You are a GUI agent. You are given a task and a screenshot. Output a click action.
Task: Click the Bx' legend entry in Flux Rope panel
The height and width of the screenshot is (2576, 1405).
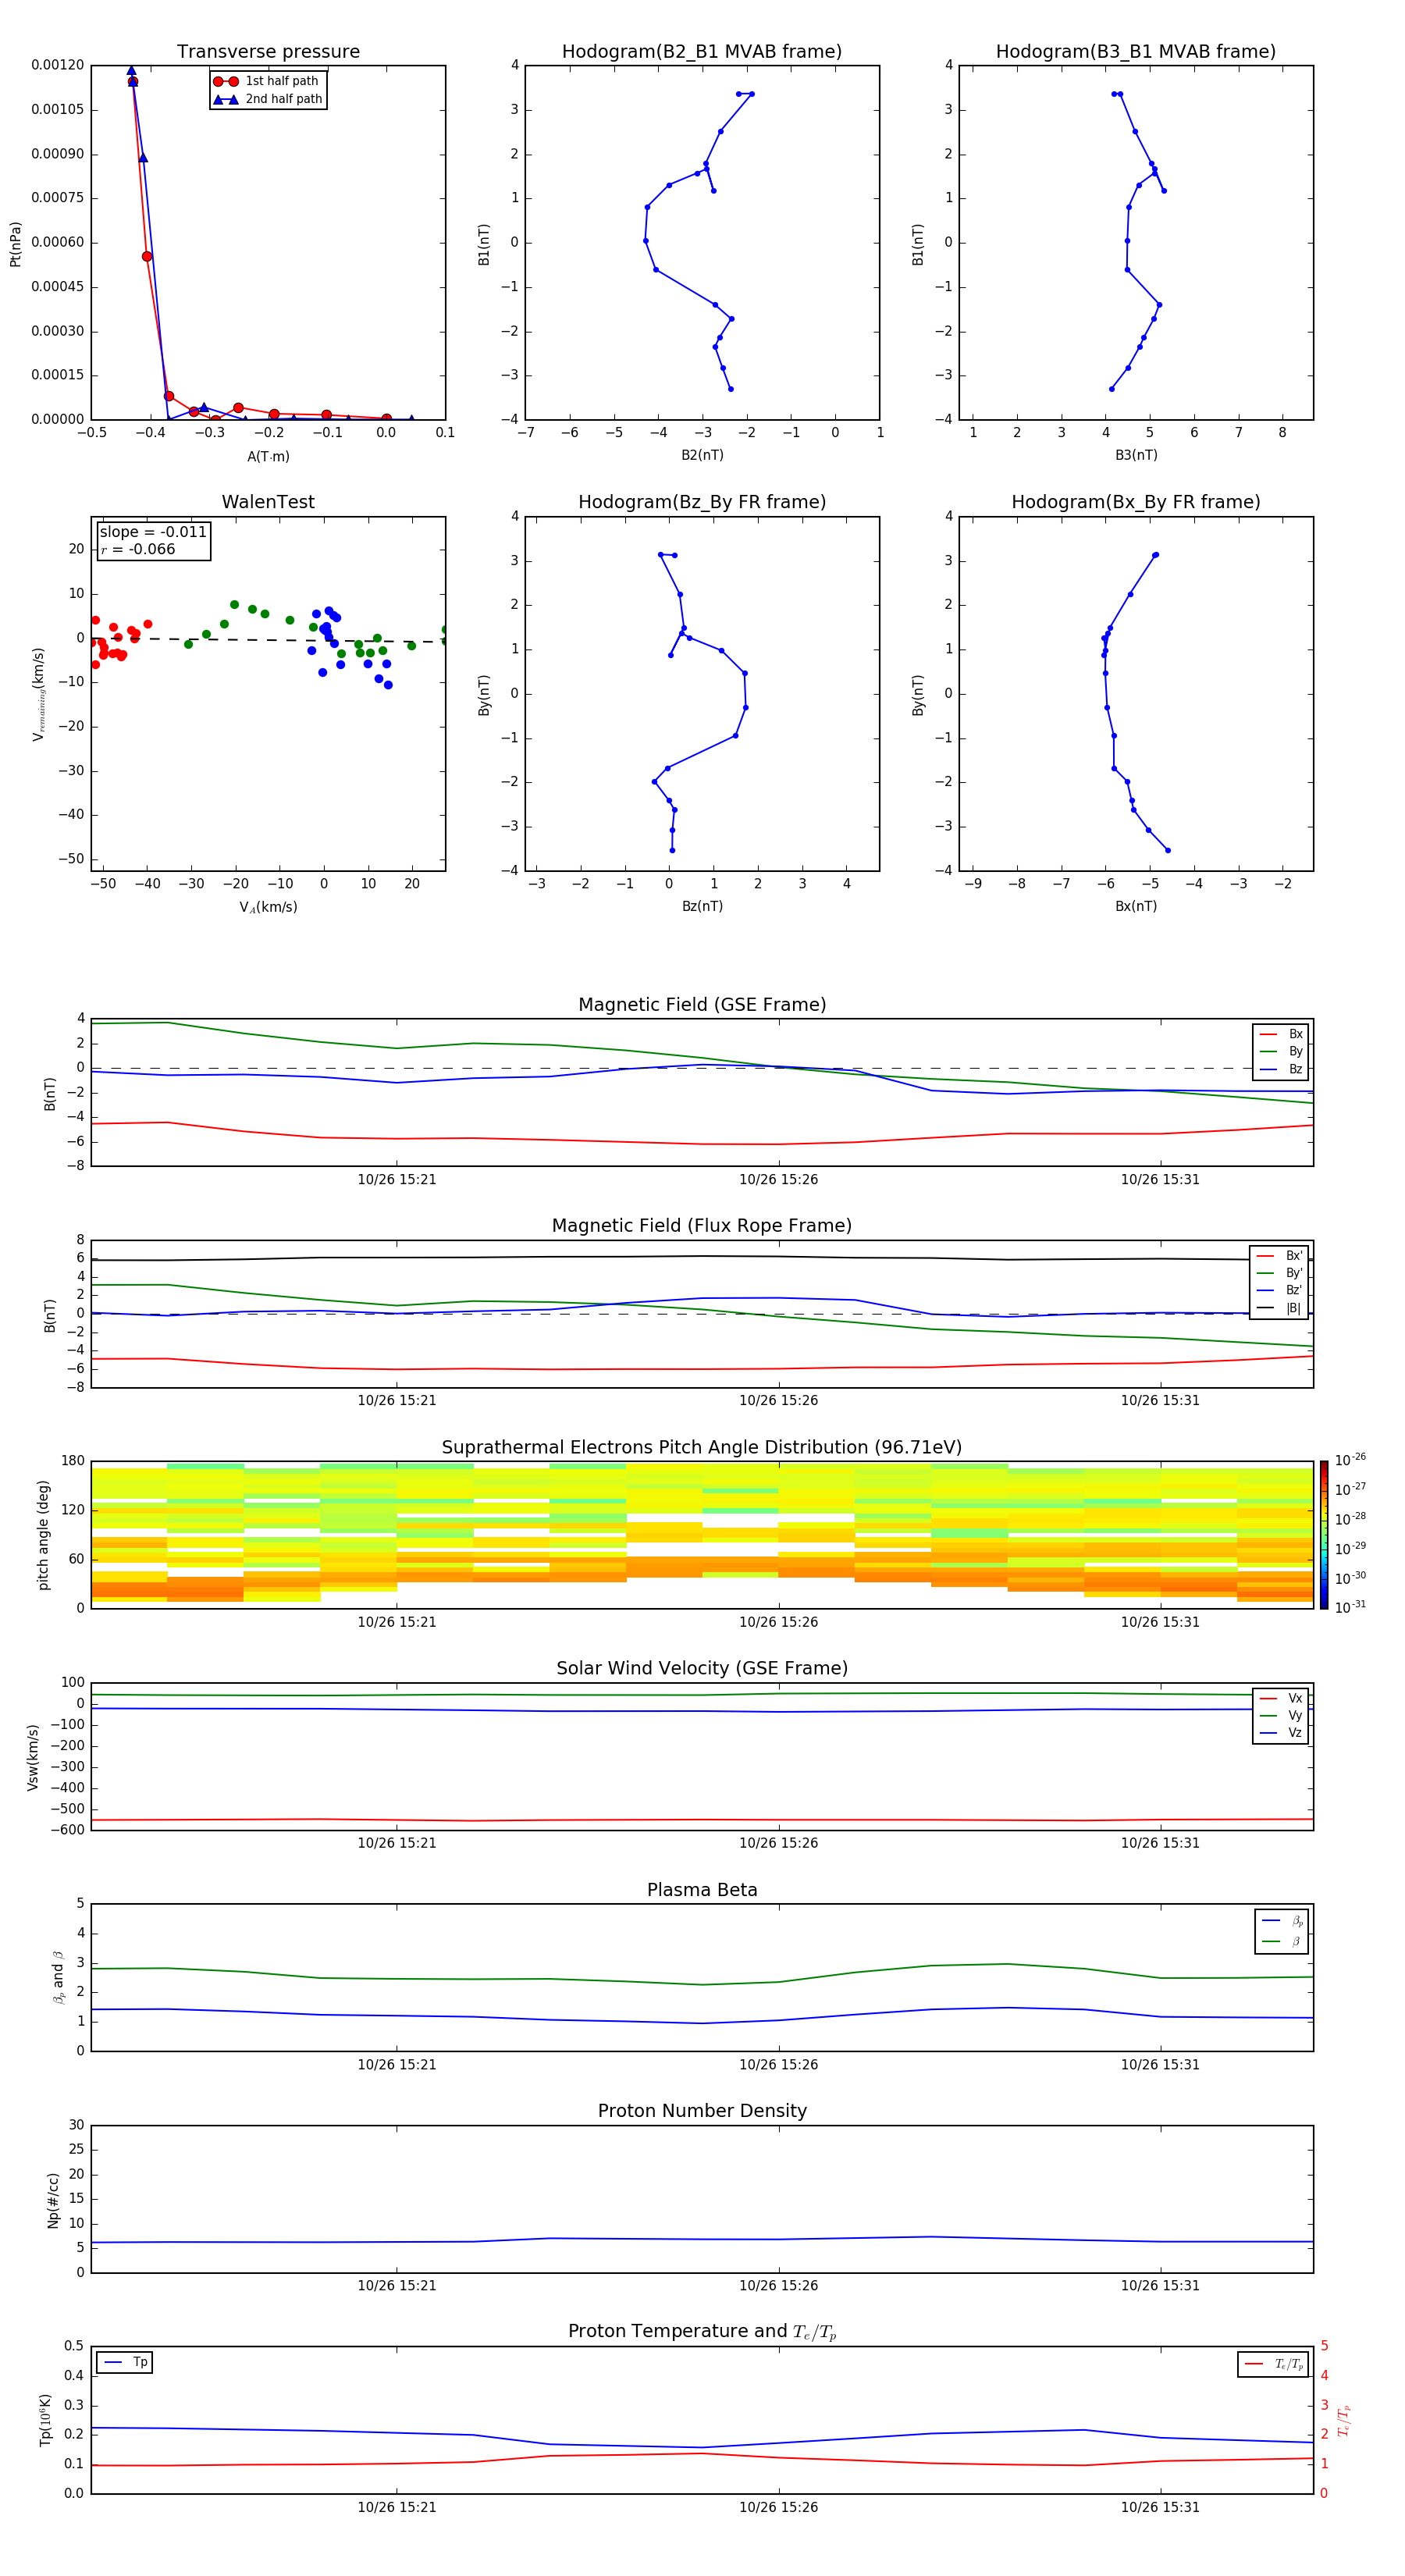click(1280, 1256)
